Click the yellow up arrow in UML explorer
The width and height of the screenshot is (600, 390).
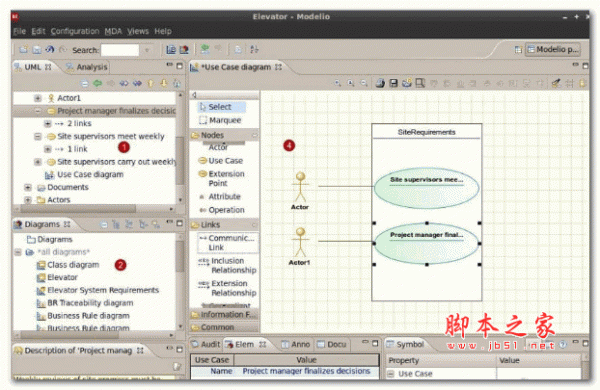click(151, 83)
